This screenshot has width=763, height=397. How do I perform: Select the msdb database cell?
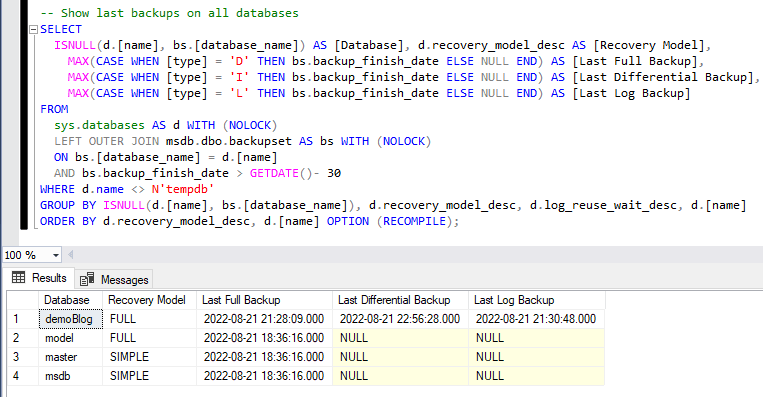coord(71,376)
